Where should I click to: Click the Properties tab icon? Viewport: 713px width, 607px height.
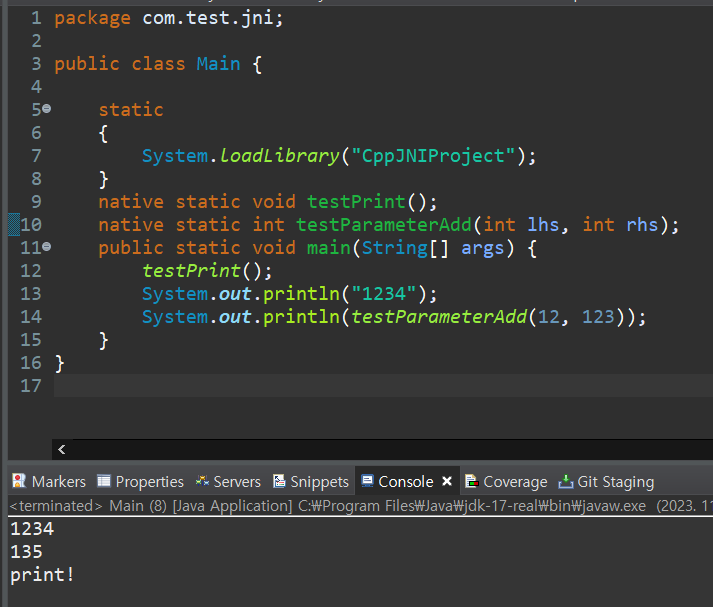[x=104, y=481]
